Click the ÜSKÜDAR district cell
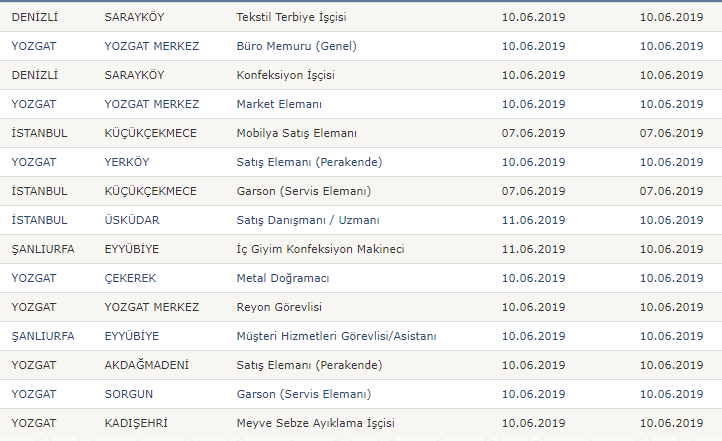 (x=132, y=220)
